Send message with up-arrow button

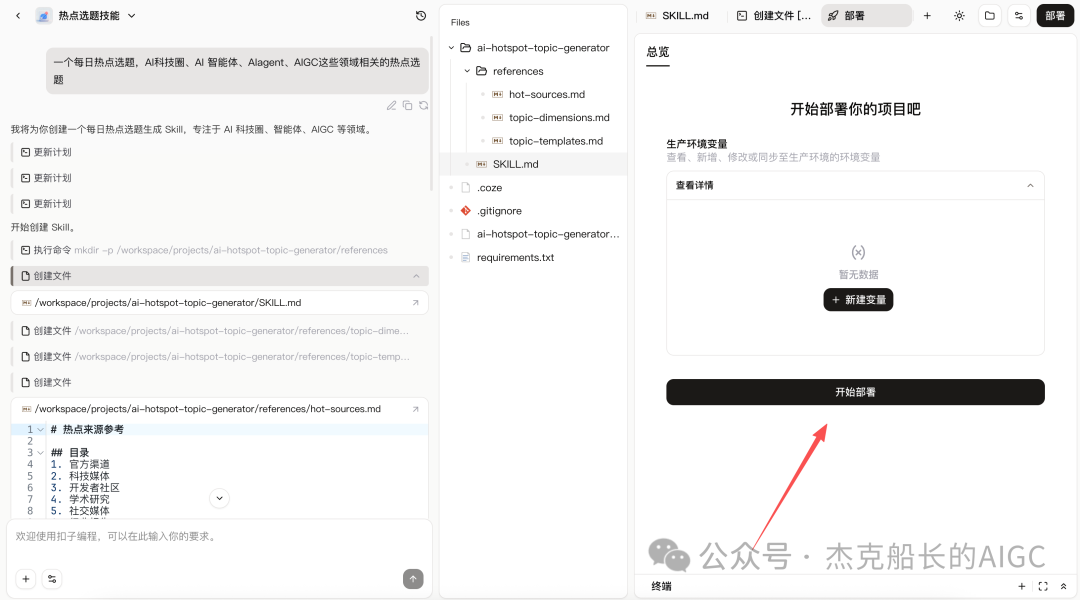pyautogui.click(x=413, y=579)
